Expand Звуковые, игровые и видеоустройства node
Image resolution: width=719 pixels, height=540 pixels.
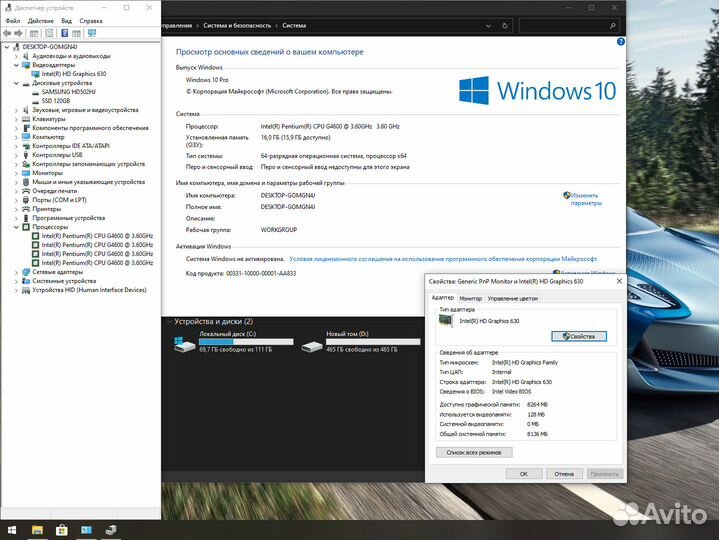[x=16, y=110]
